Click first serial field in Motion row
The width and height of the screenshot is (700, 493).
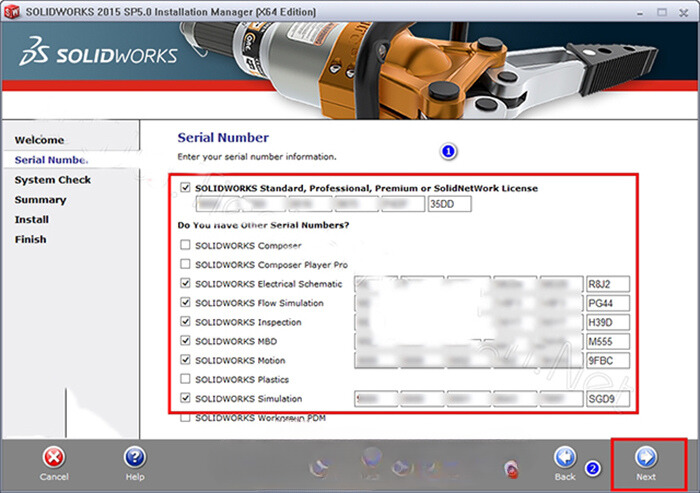(x=376, y=360)
